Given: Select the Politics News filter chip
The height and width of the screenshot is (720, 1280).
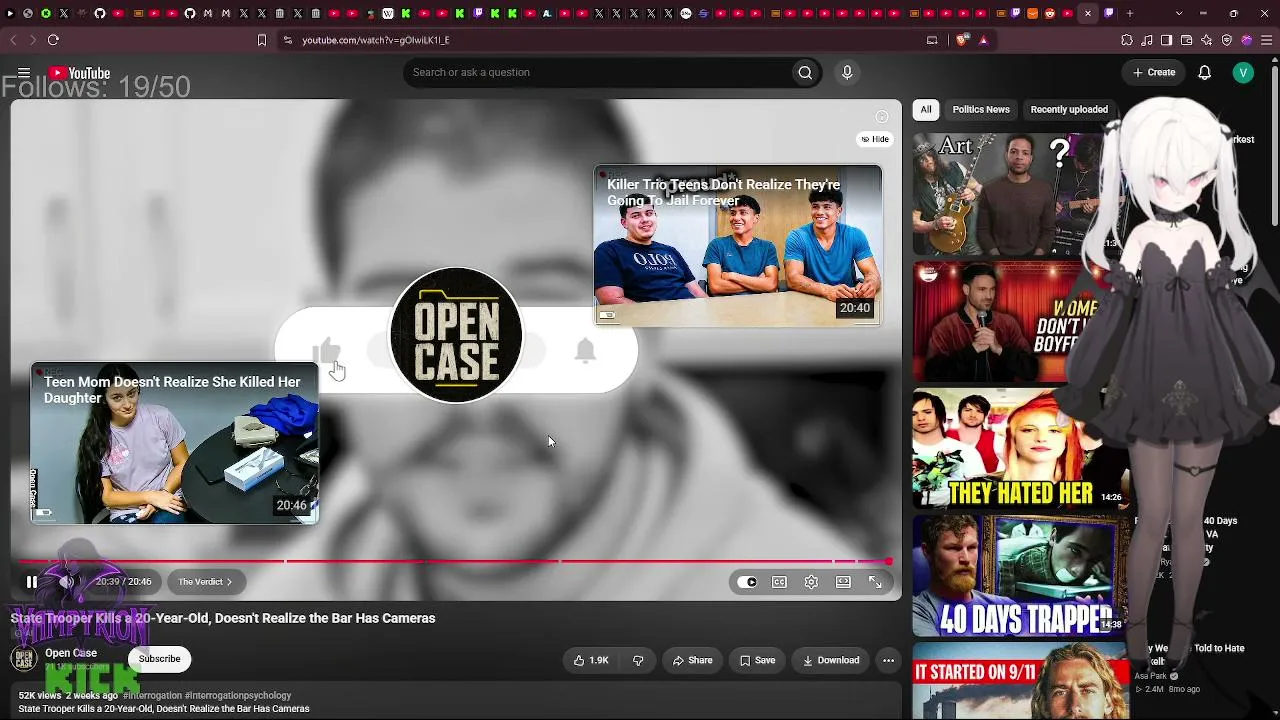Looking at the screenshot, I should click(x=981, y=109).
